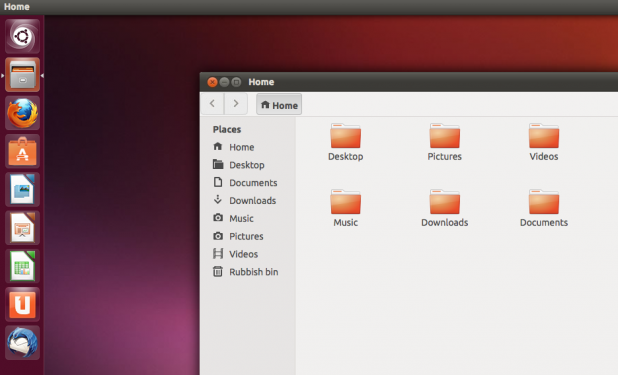The width and height of the screenshot is (618, 375).
Task: Select the Music folder in the main view
Action: (x=345, y=208)
